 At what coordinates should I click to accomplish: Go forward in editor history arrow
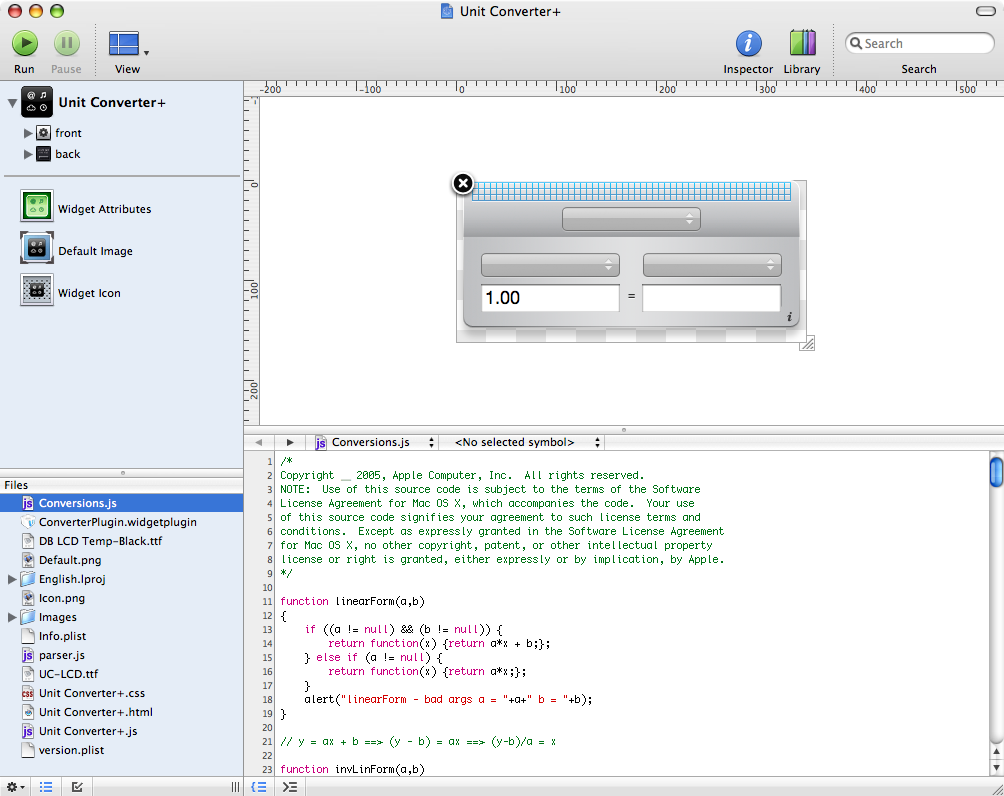pos(290,443)
